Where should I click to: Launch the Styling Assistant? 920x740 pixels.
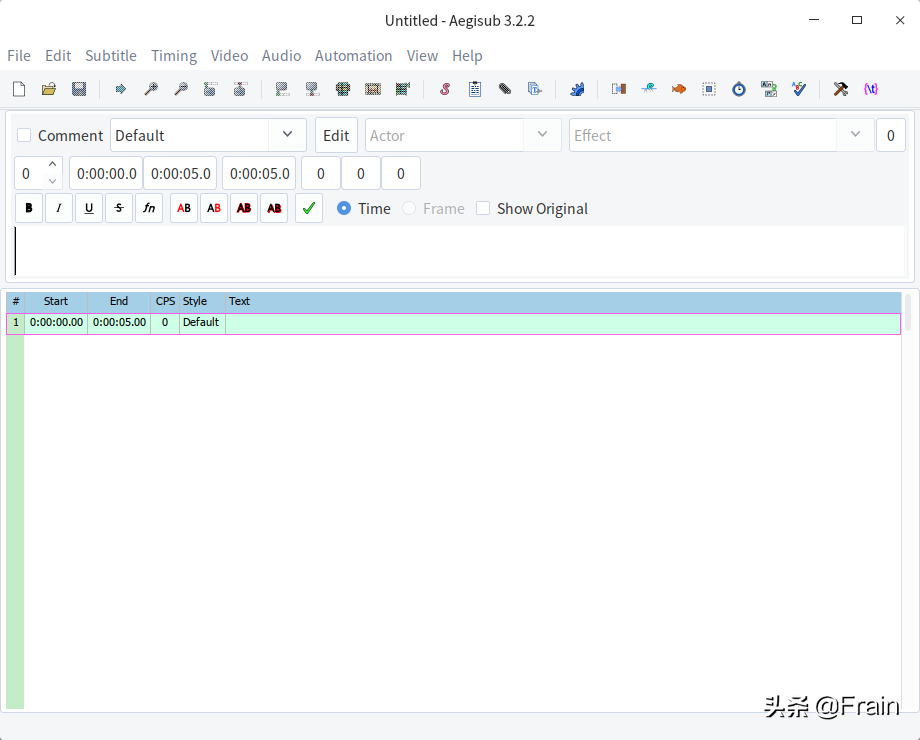point(648,89)
